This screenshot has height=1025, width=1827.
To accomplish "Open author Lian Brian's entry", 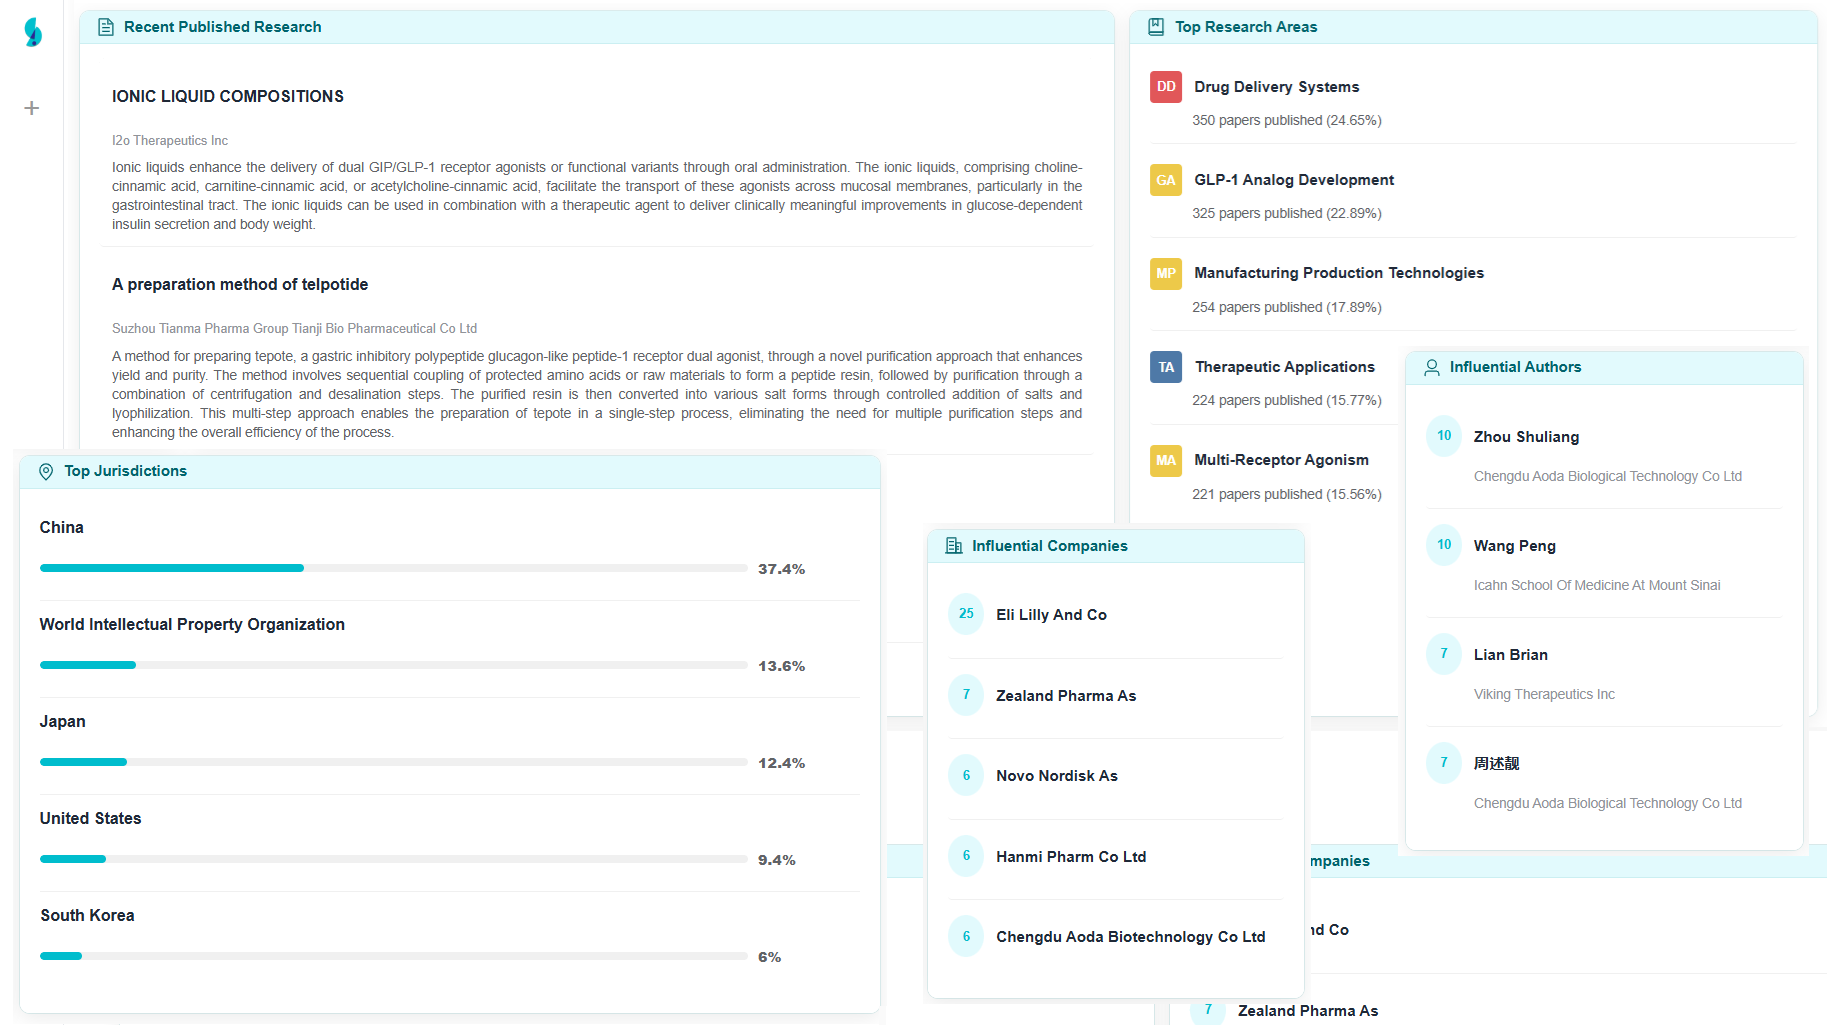I will tap(1510, 655).
